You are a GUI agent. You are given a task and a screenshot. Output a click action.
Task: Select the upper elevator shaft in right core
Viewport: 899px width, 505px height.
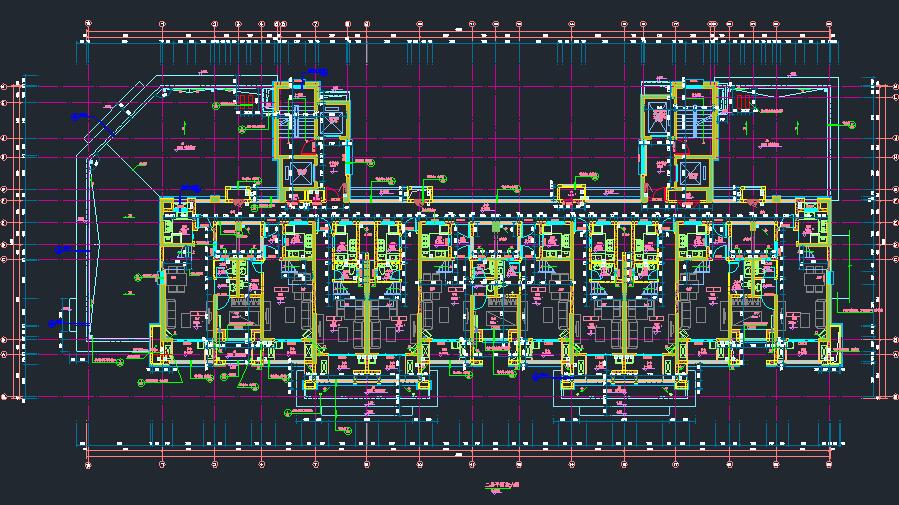pos(657,118)
